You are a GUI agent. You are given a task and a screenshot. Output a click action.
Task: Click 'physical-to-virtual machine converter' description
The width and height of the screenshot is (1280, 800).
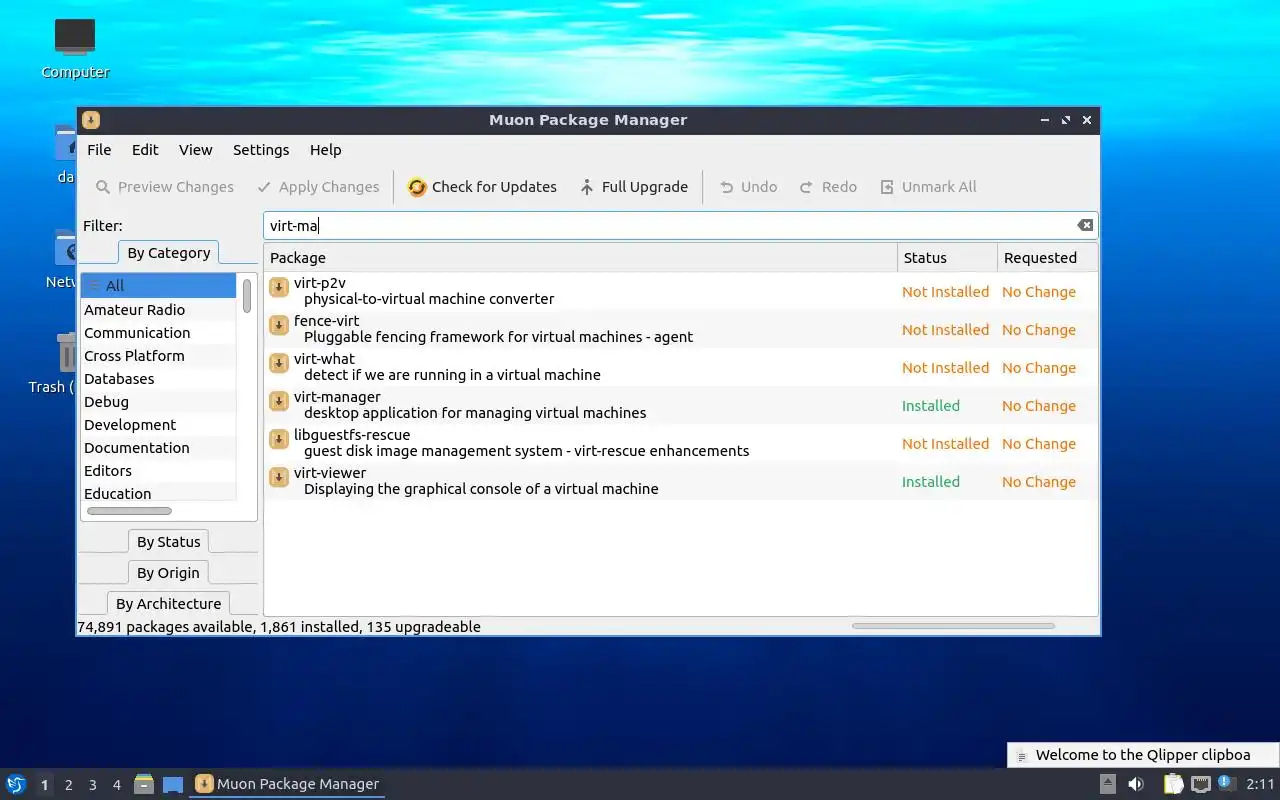(x=429, y=299)
